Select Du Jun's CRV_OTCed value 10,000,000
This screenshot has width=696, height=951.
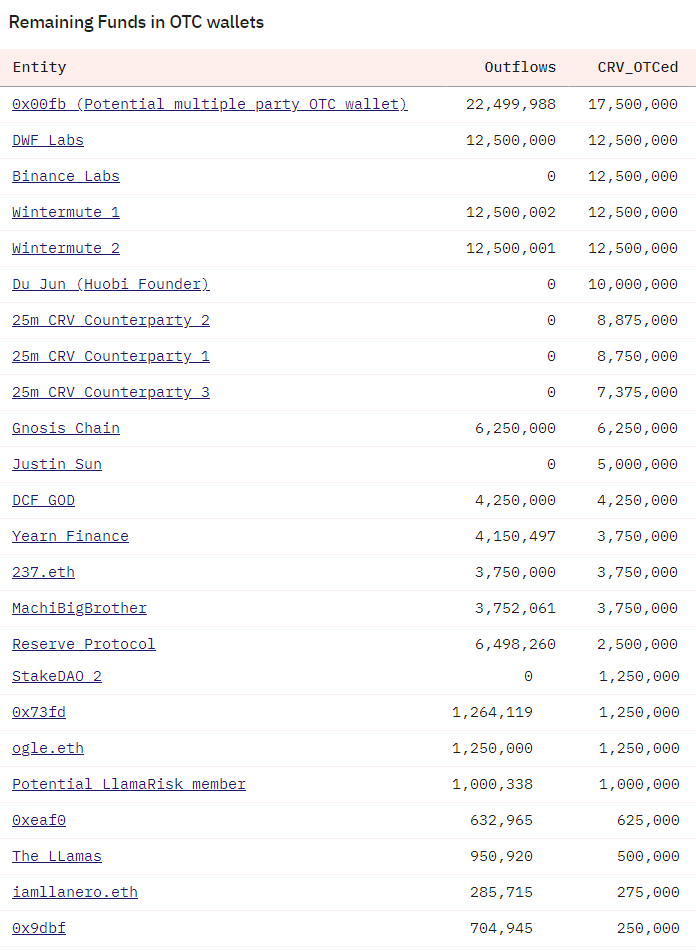pos(633,284)
